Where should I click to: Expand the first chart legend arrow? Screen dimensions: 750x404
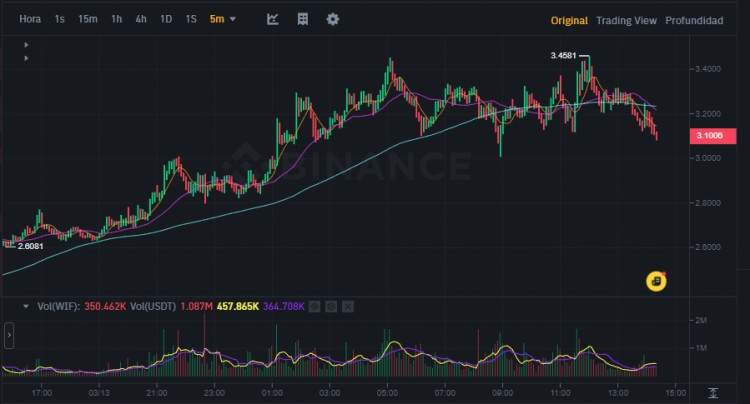coord(25,45)
